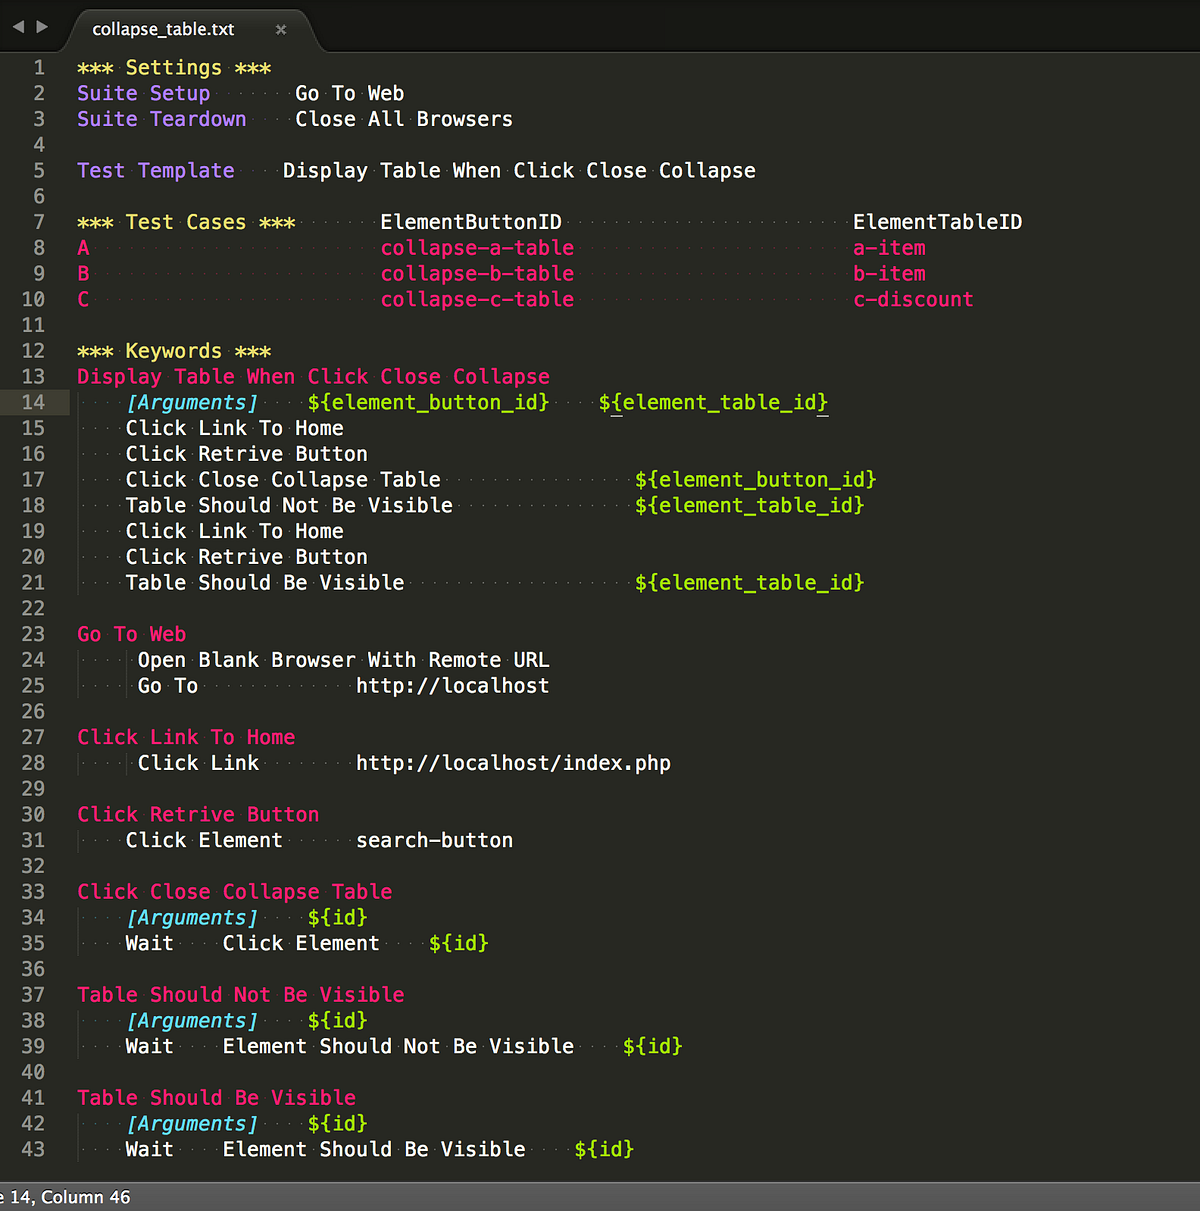Image resolution: width=1200 pixels, height=1211 pixels.
Task: Close the collapse_table.txt tab
Action: pos(281,30)
